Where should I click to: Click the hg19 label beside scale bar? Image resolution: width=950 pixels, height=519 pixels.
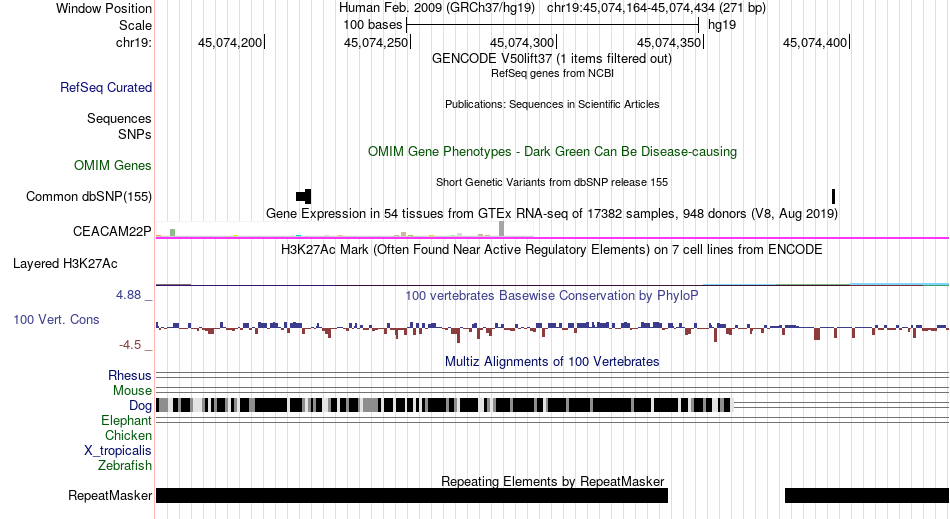tap(722, 25)
